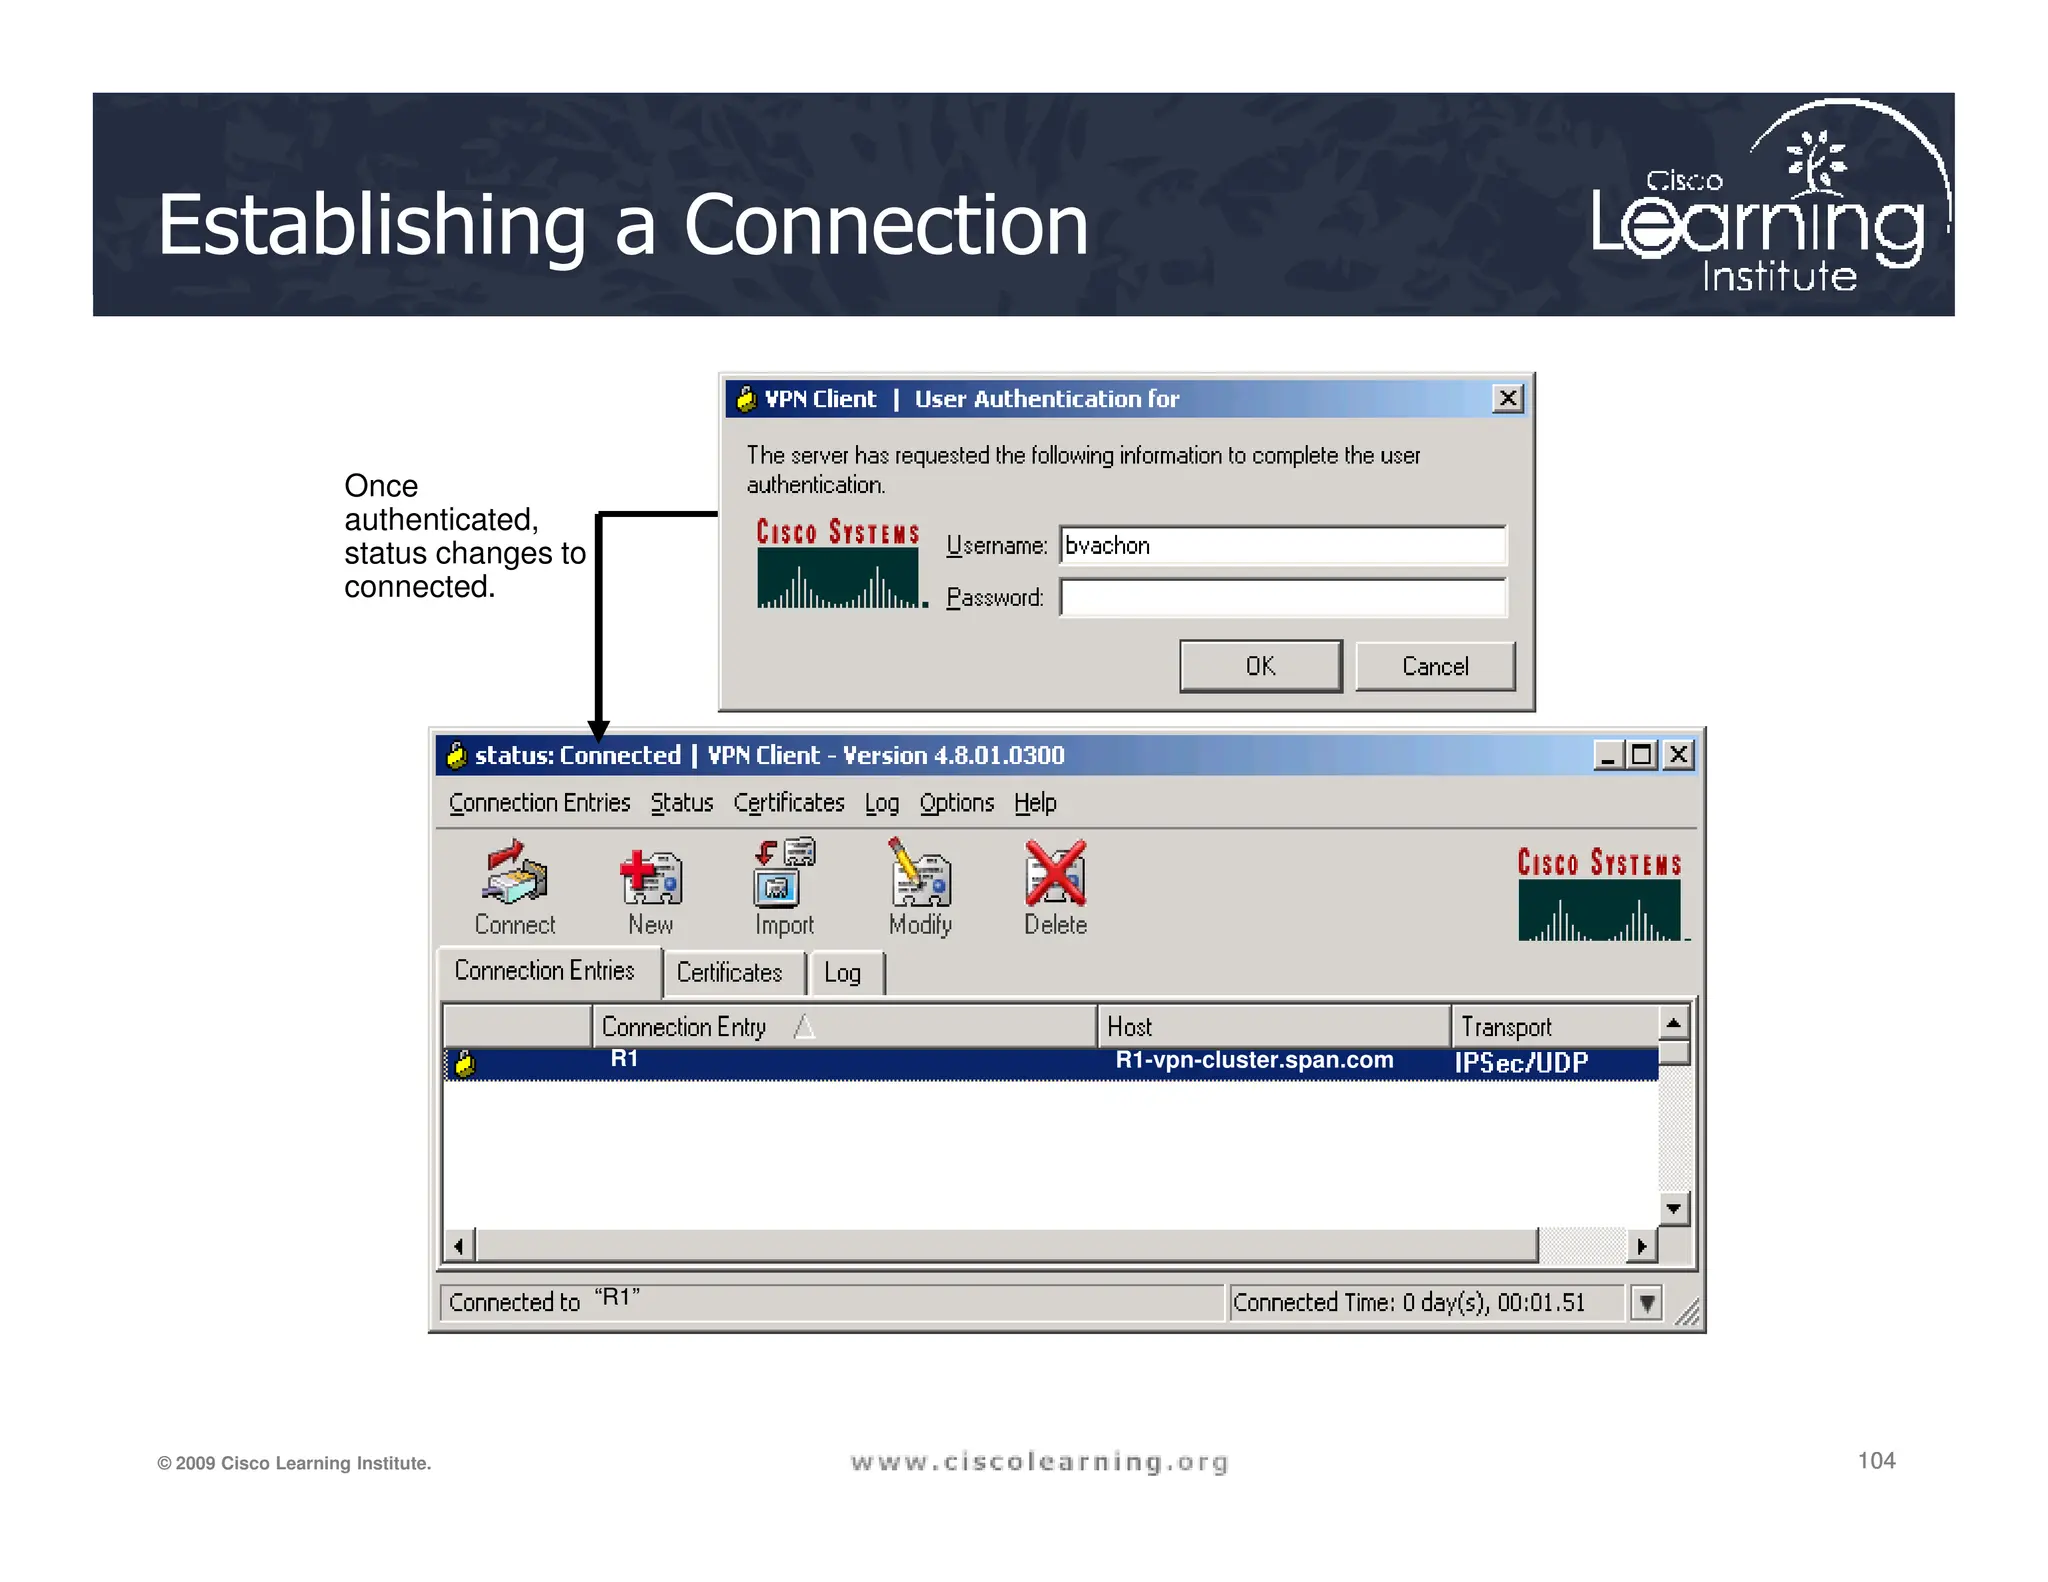Click the list's scroll up arrow
Screen dimensions: 2048x1582
(1674, 1023)
